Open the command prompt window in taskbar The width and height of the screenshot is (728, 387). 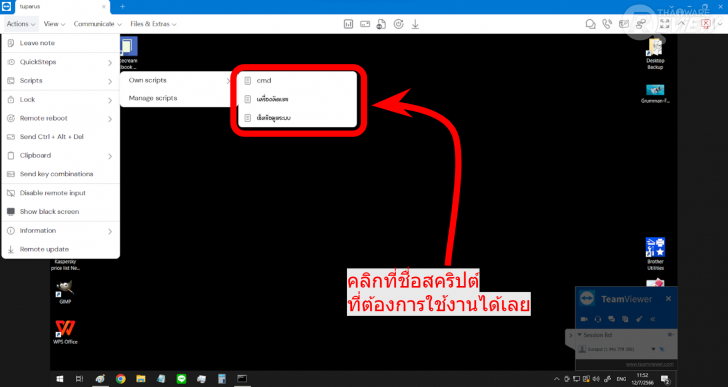[x=242, y=379]
